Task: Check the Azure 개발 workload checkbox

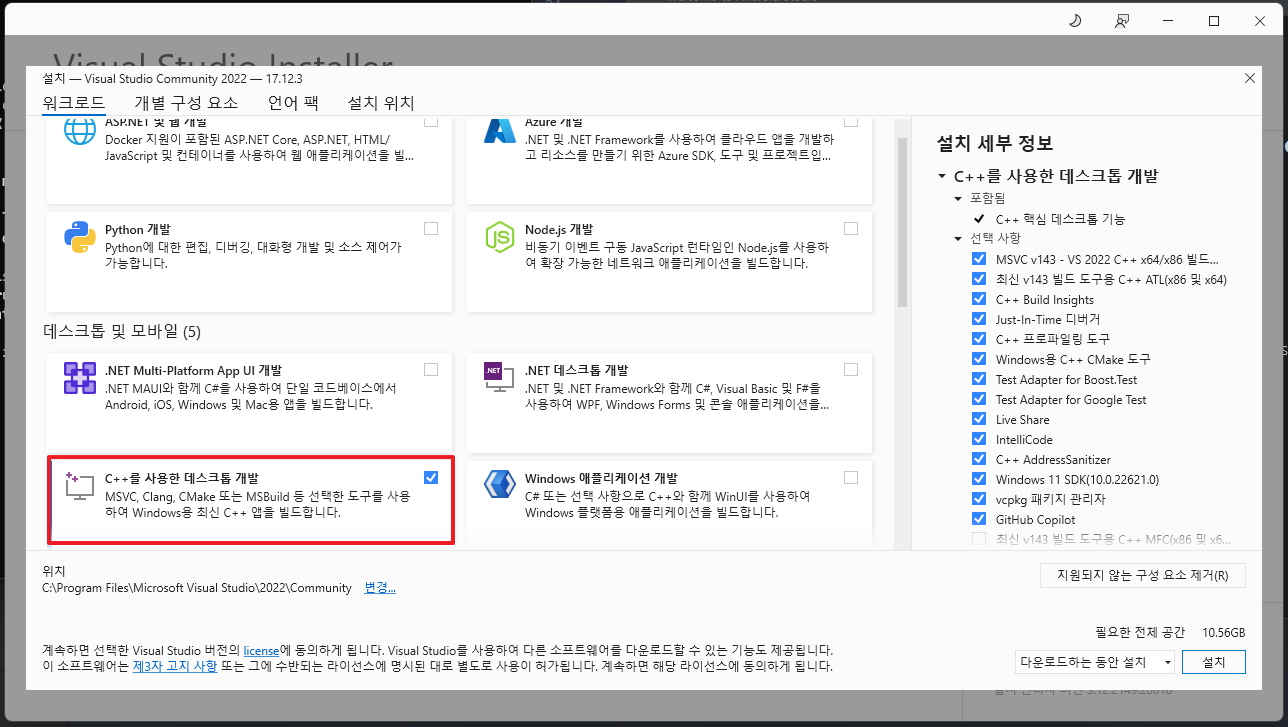Action: 851,121
